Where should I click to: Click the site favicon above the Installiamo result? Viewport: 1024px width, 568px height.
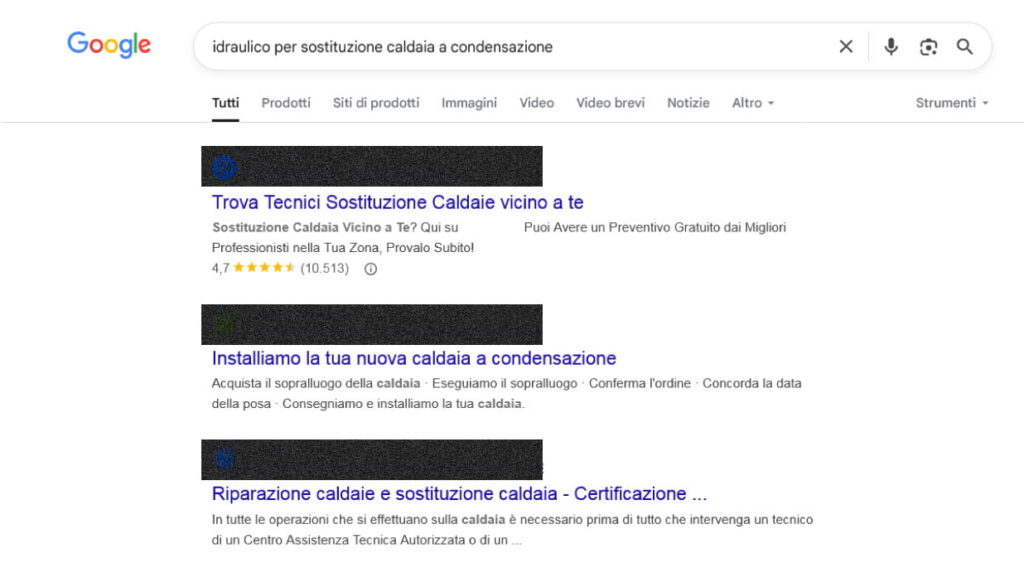[224, 324]
